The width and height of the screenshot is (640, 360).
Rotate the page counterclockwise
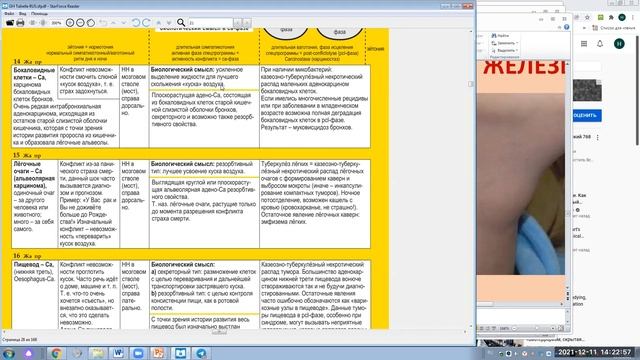136,23
